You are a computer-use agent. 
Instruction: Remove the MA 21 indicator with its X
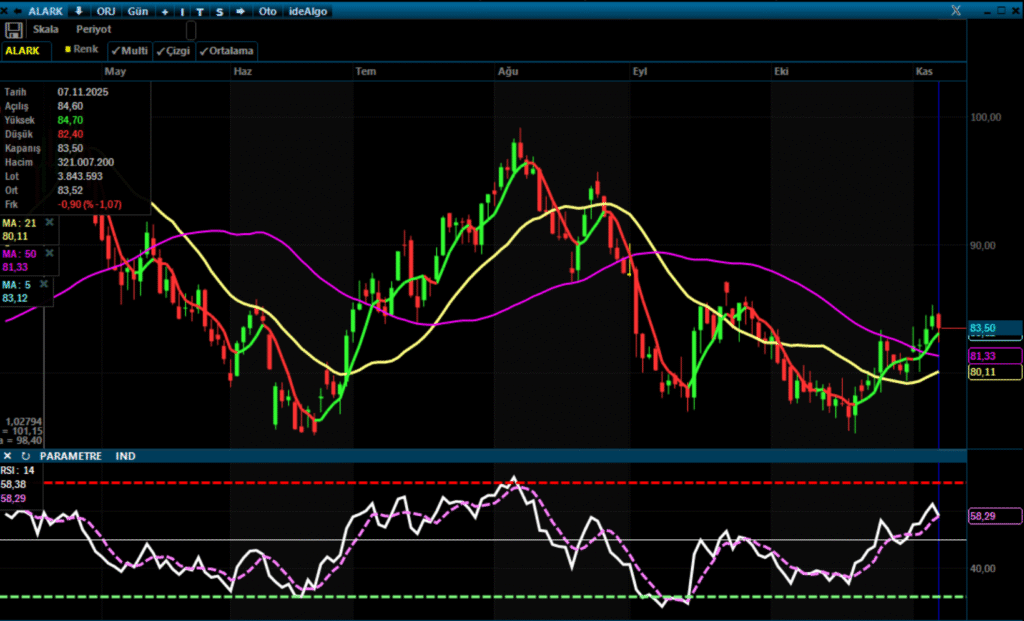tap(49, 222)
